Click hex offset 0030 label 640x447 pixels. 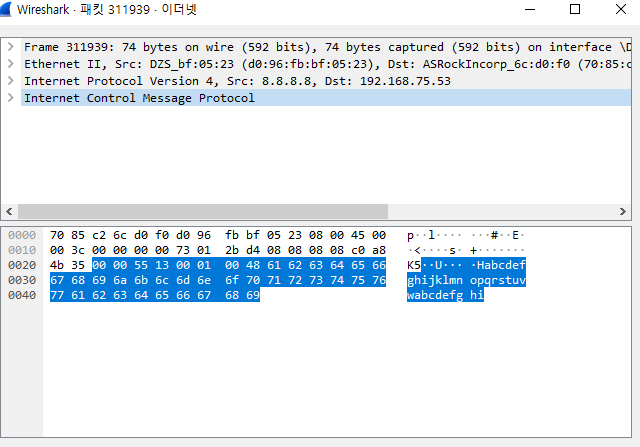pos(22,280)
